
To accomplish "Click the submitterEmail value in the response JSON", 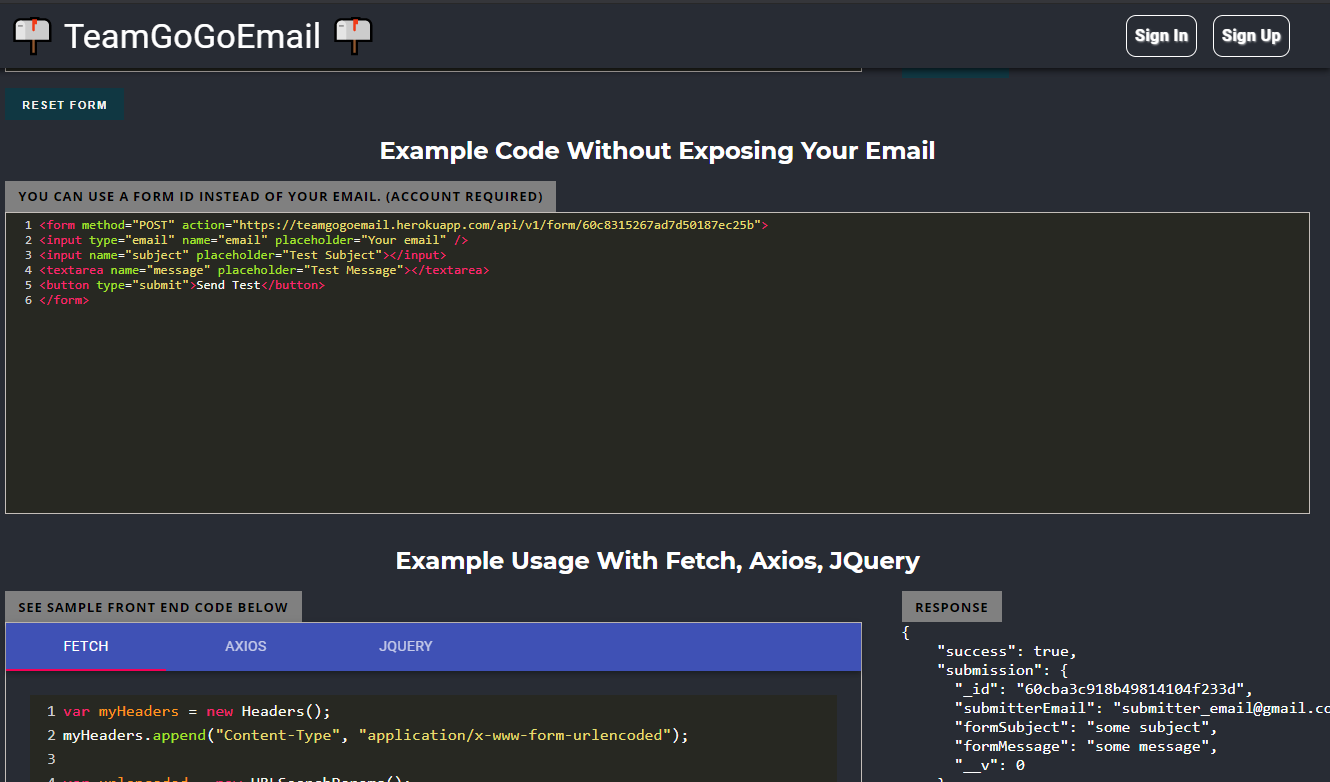I will pos(1220,707).
